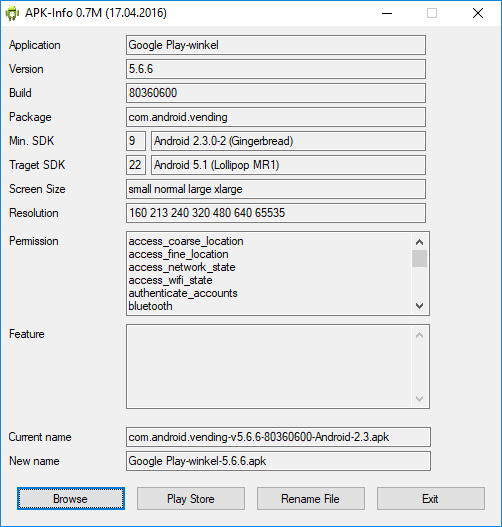Select access_coarse_location in Permission list

pos(186,241)
